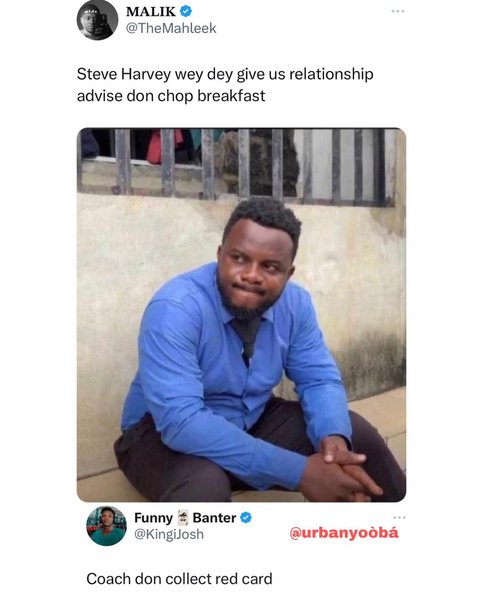Open the MALIK display name link
The height and width of the screenshot is (600, 482).
(x=151, y=11)
